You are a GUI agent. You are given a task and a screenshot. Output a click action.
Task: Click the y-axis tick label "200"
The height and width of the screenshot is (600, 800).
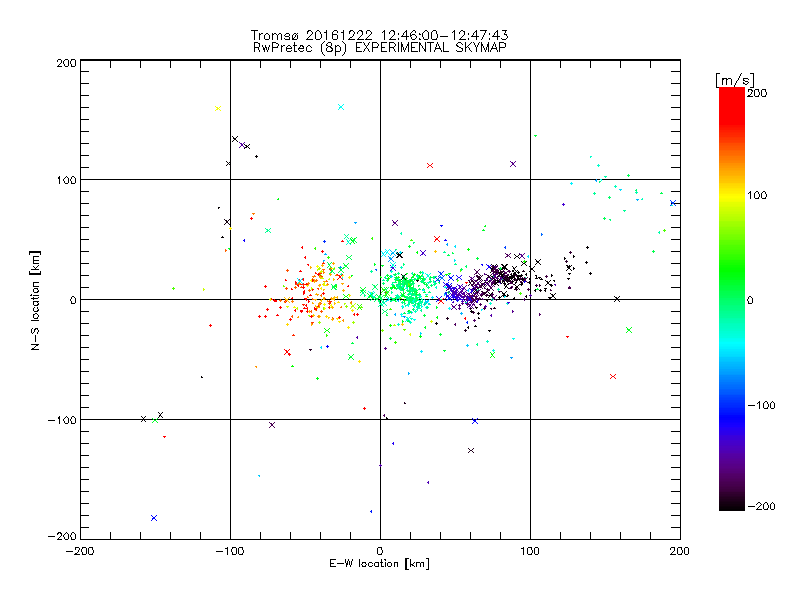click(x=66, y=63)
